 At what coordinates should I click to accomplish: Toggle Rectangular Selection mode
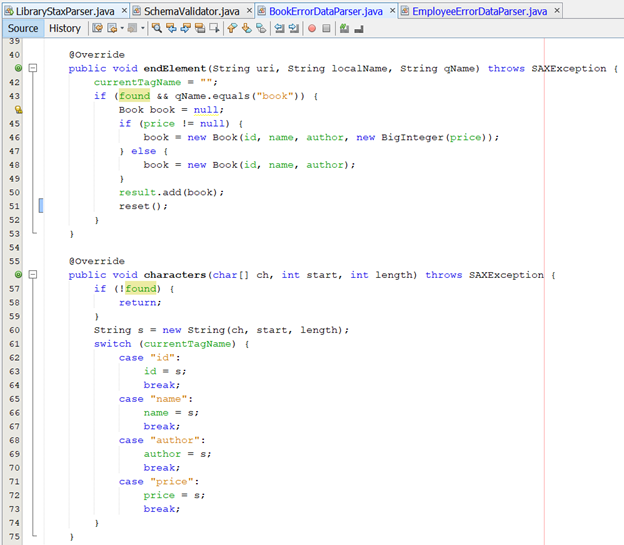[x=214, y=28]
